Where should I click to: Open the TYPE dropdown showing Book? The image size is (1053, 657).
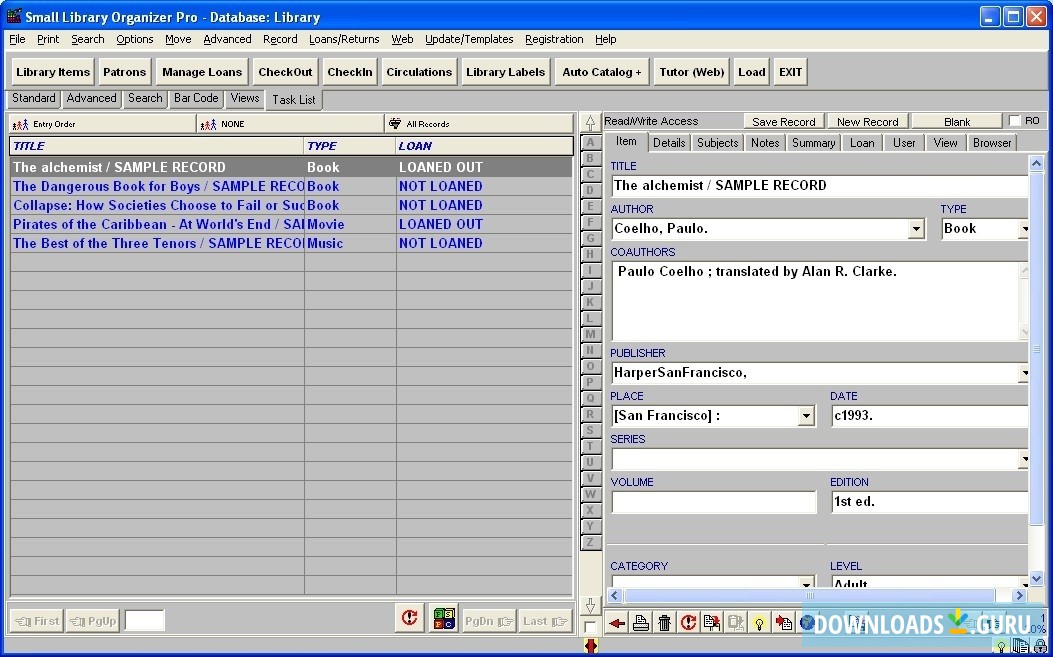click(x=1026, y=229)
